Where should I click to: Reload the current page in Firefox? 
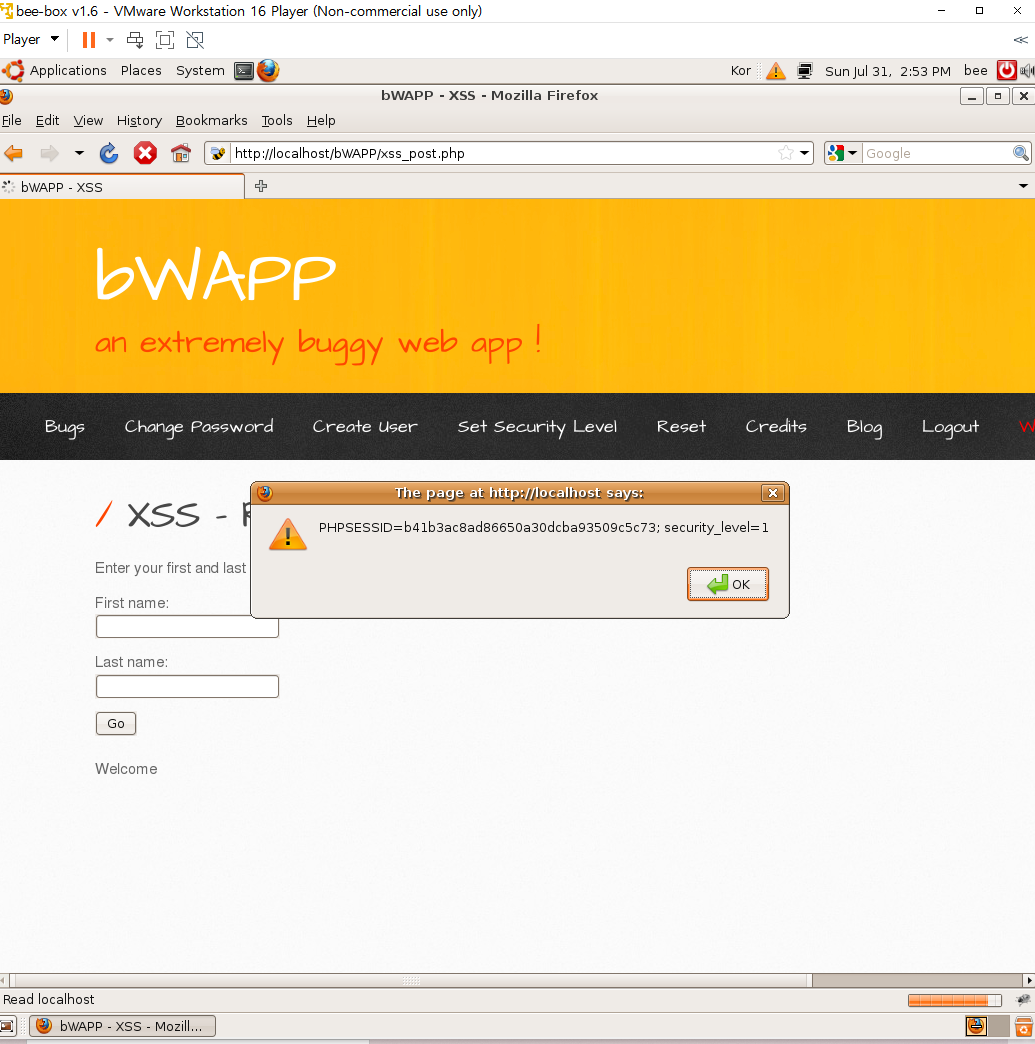coord(109,154)
